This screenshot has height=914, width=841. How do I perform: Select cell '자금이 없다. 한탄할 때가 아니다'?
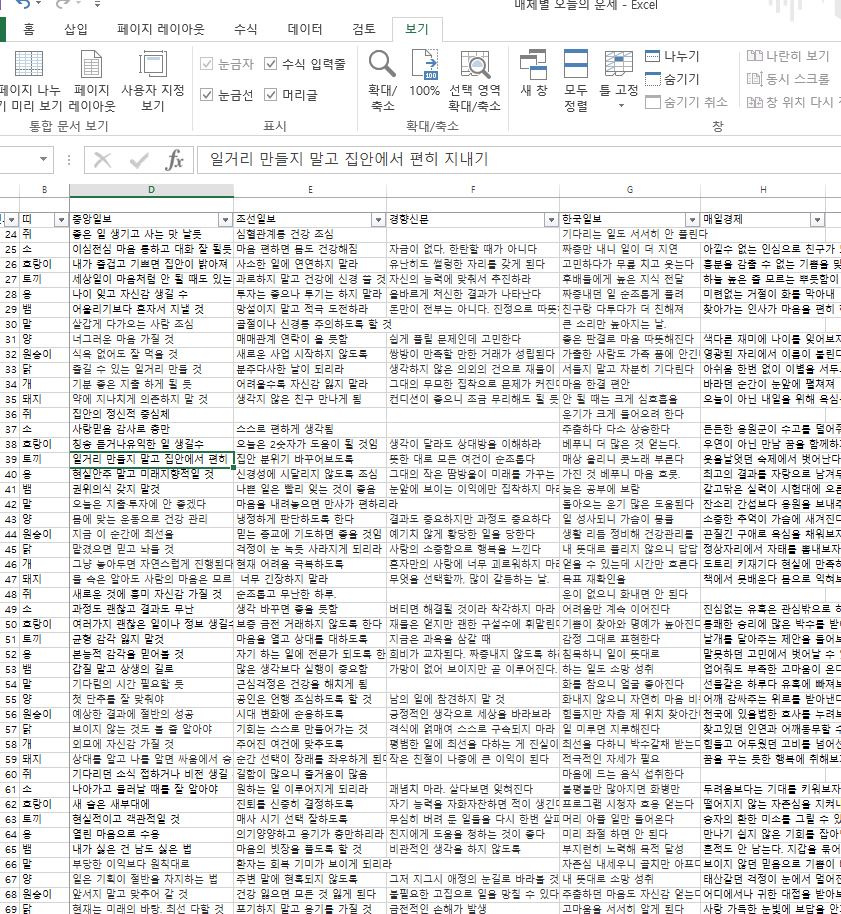(473, 249)
